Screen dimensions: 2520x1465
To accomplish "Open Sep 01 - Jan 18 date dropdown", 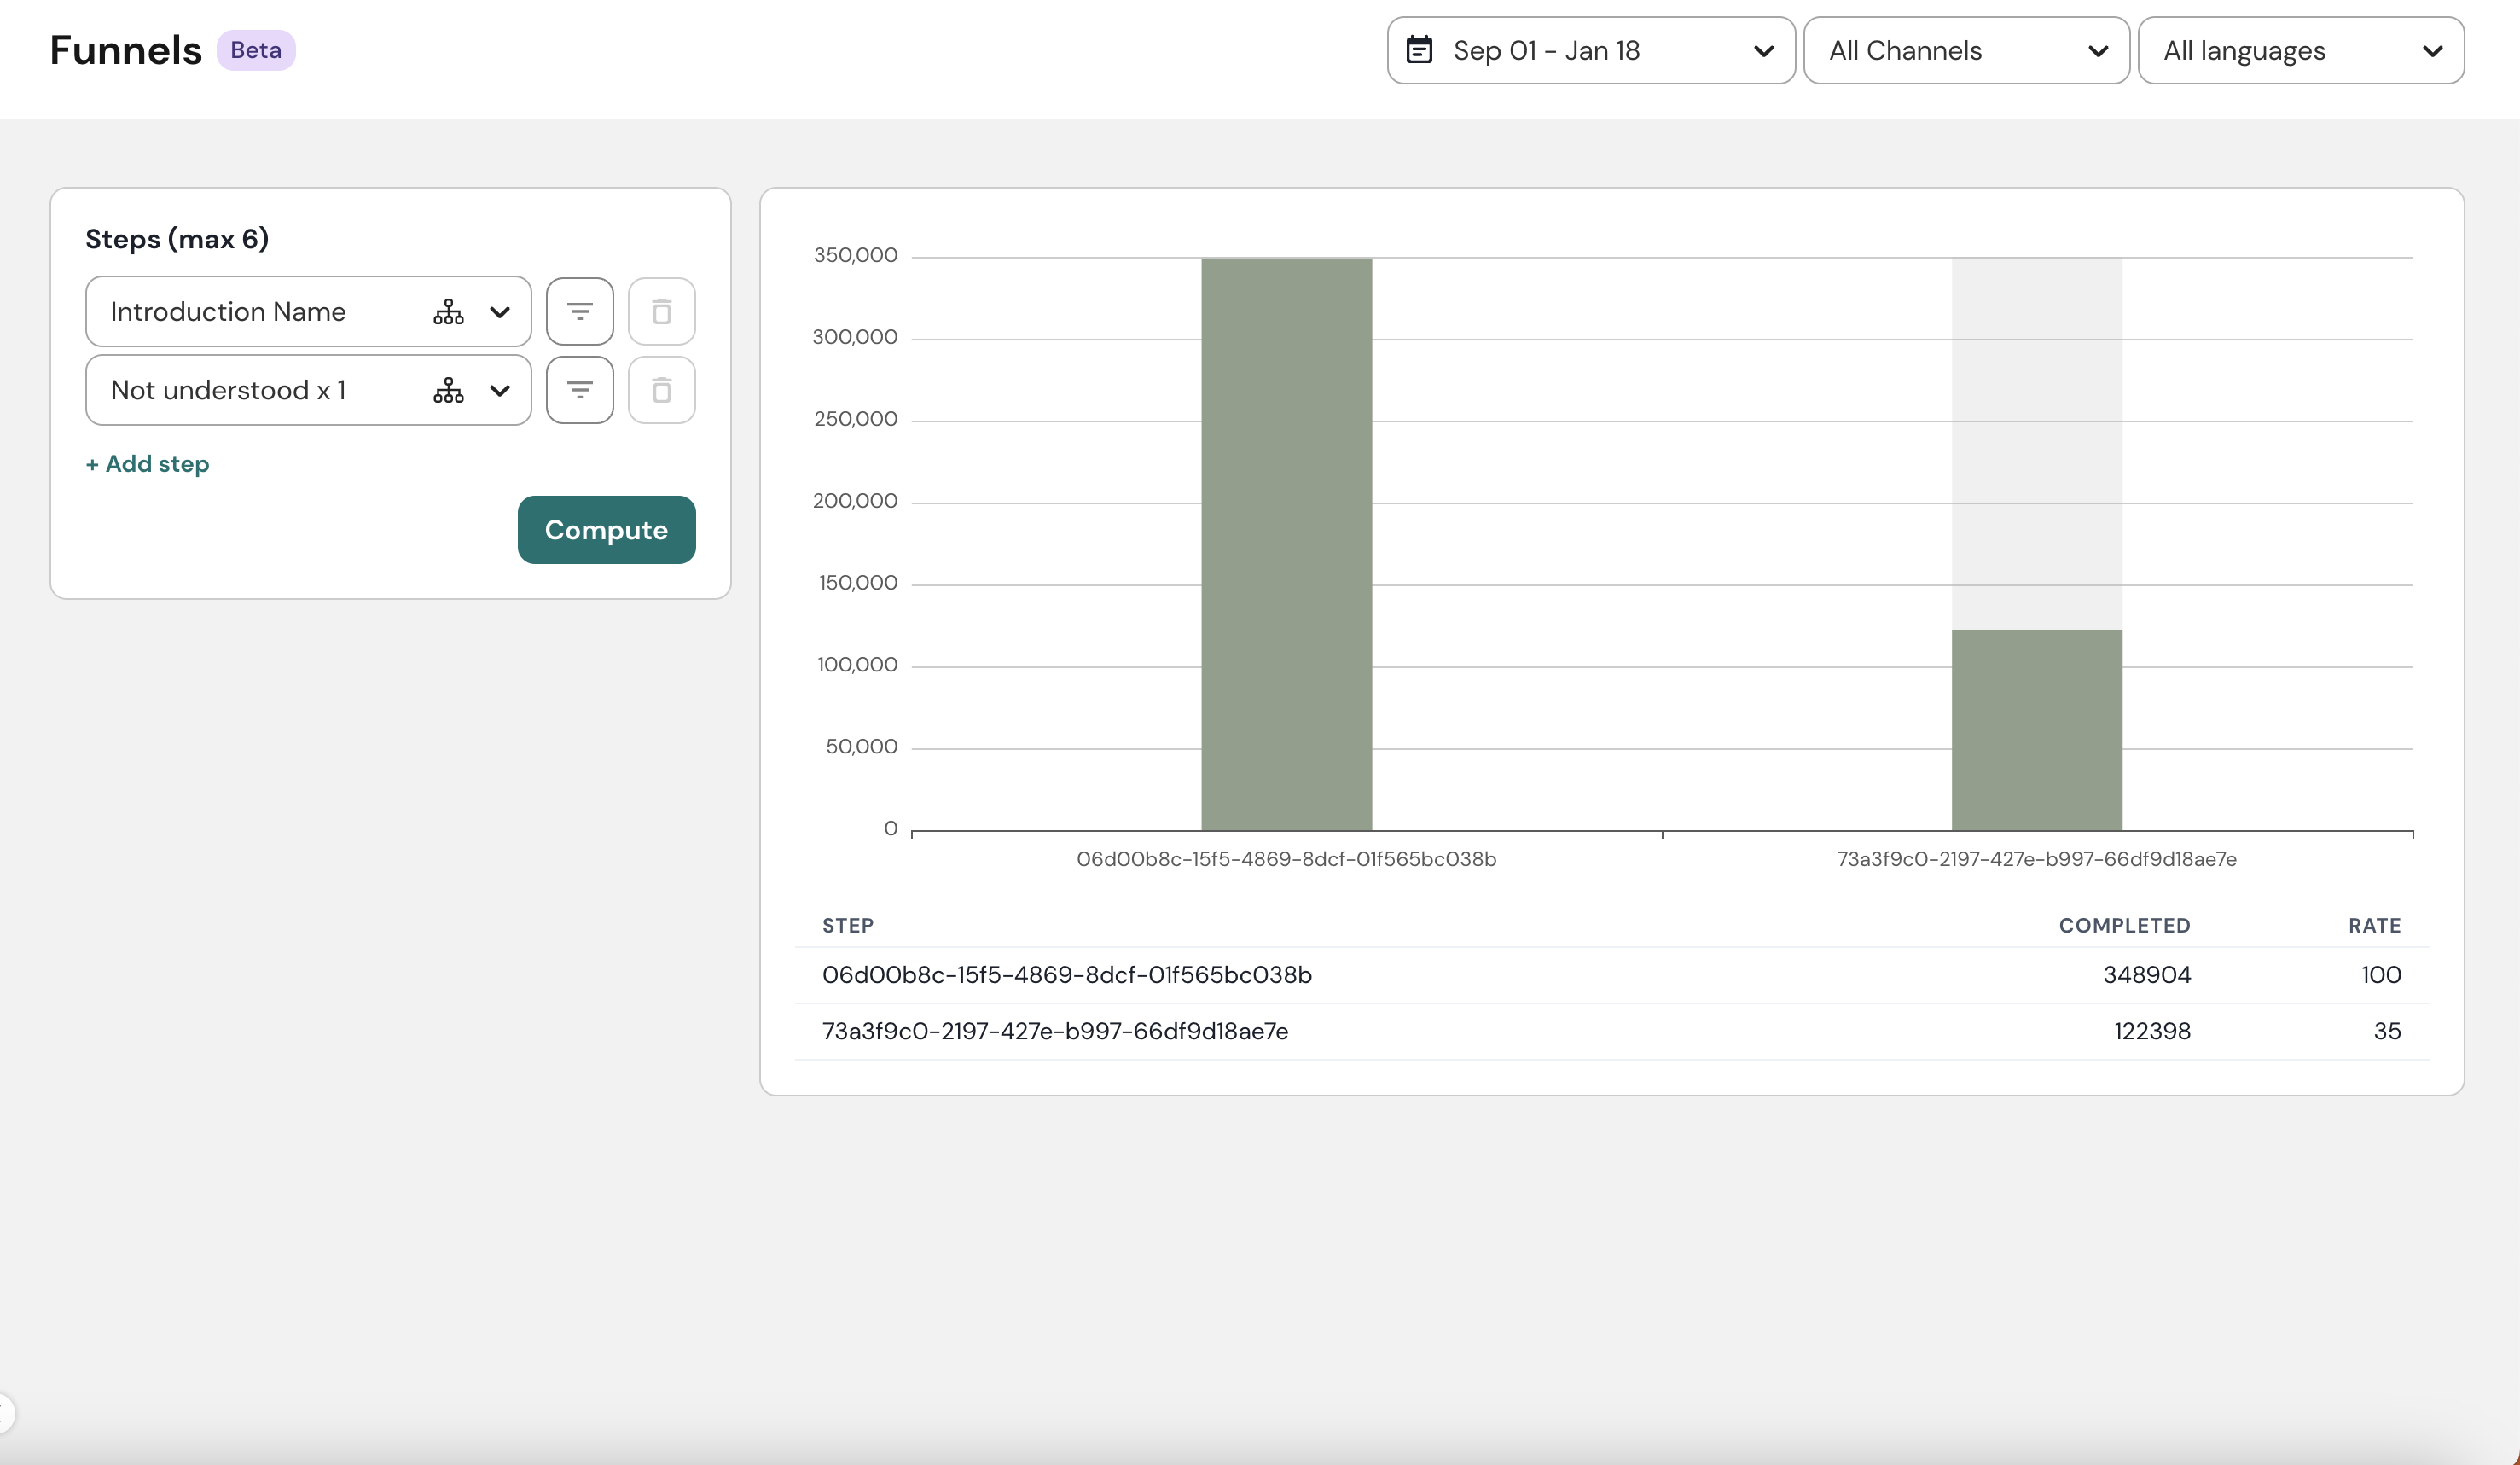I will click(1590, 50).
